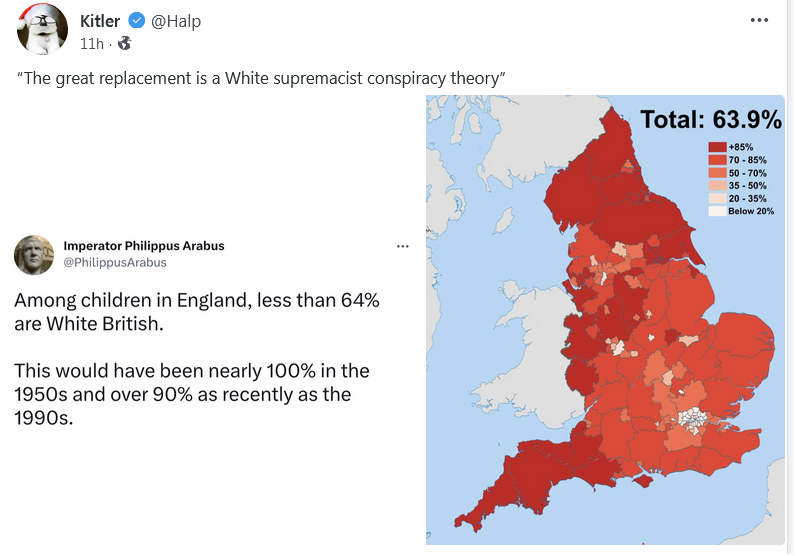
Task: Click Imperator Philippus Arabus name
Action: (144, 246)
